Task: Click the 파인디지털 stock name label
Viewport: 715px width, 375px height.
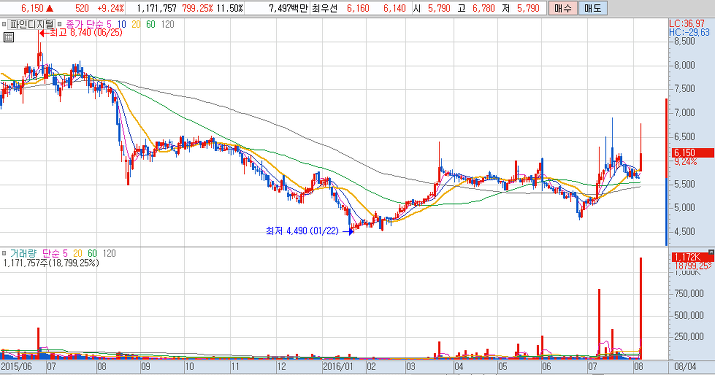Action: click(x=31, y=24)
